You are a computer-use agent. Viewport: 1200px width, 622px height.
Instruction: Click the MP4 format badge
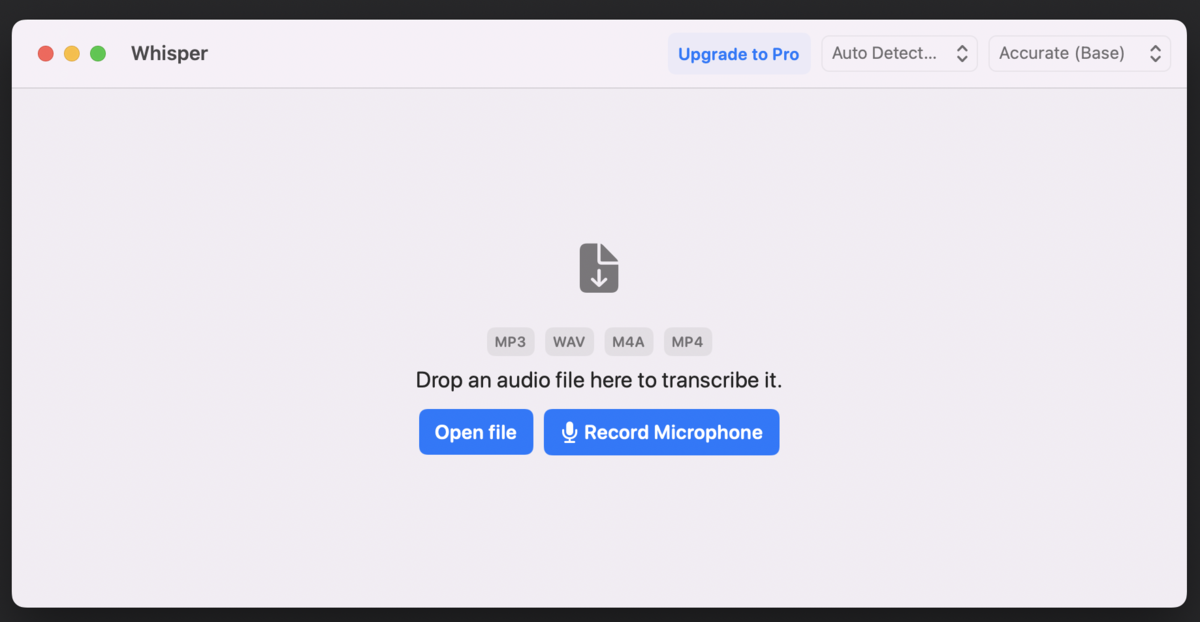[688, 342]
